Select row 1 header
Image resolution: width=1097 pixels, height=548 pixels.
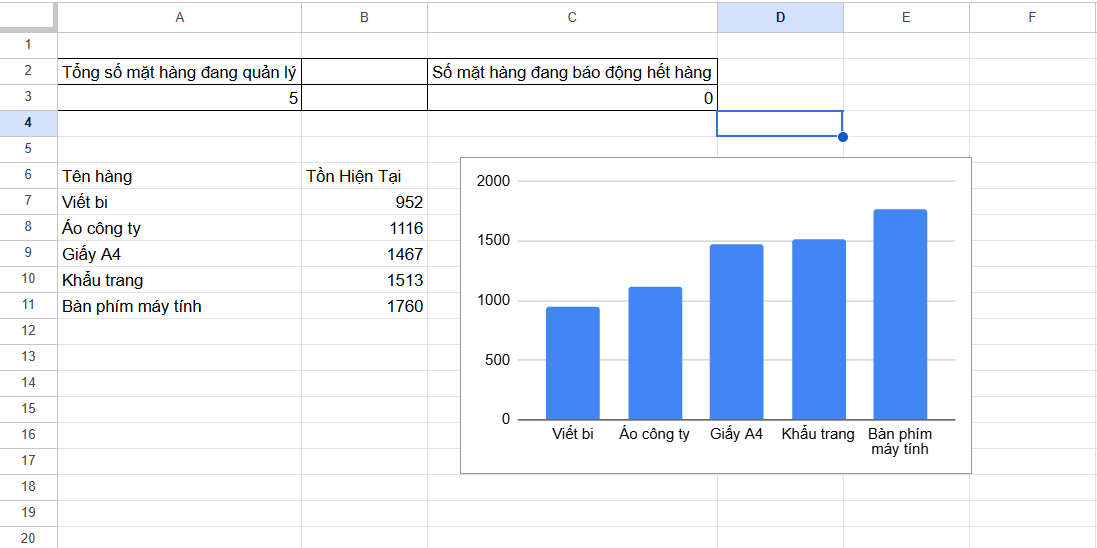[28, 45]
